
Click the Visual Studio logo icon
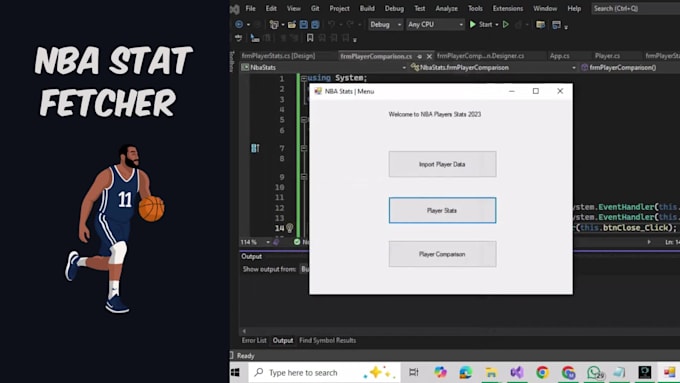pyautogui.click(x=235, y=9)
